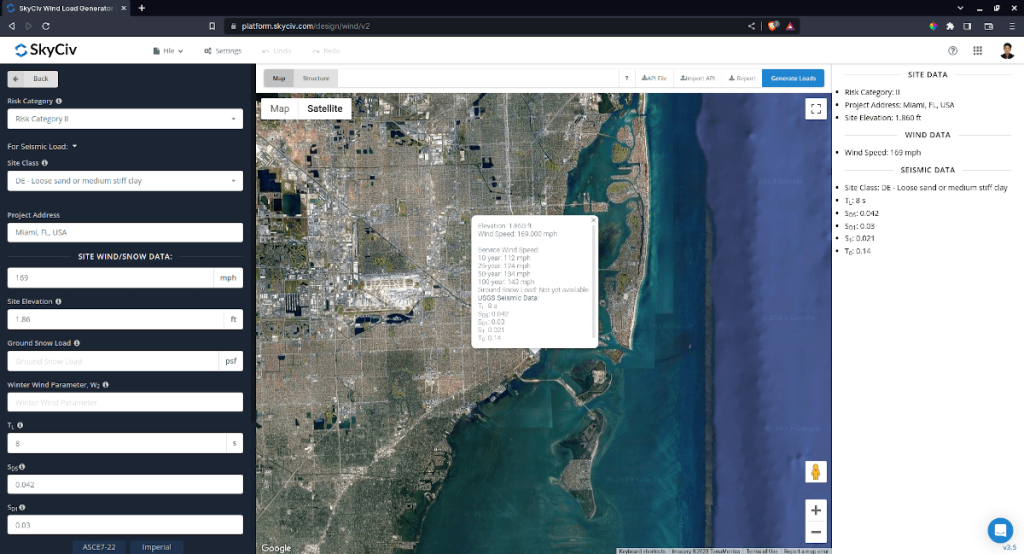This screenshot has height=554, width=1024.
Task: Open the chat support bubble
Action: tap(999, 530)
